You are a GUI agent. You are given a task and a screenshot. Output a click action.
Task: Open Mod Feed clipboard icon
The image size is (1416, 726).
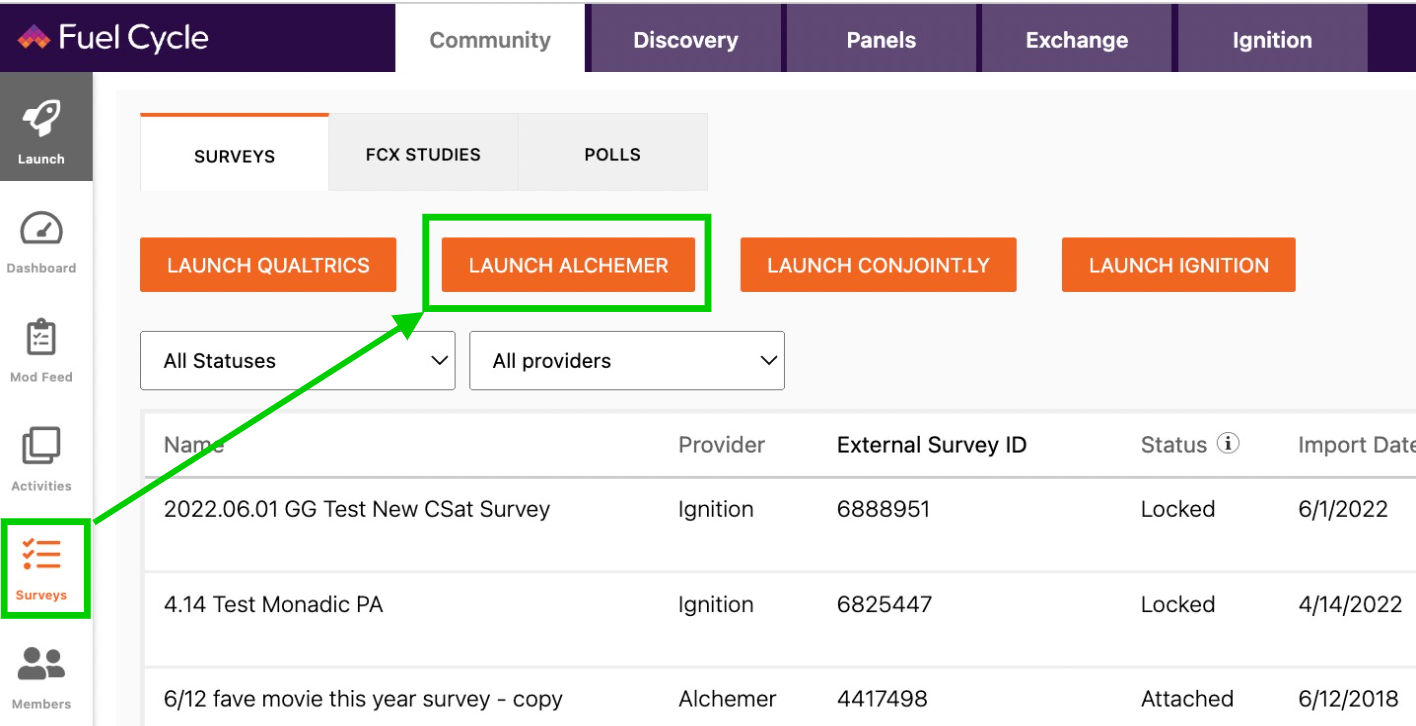point(41,338)
